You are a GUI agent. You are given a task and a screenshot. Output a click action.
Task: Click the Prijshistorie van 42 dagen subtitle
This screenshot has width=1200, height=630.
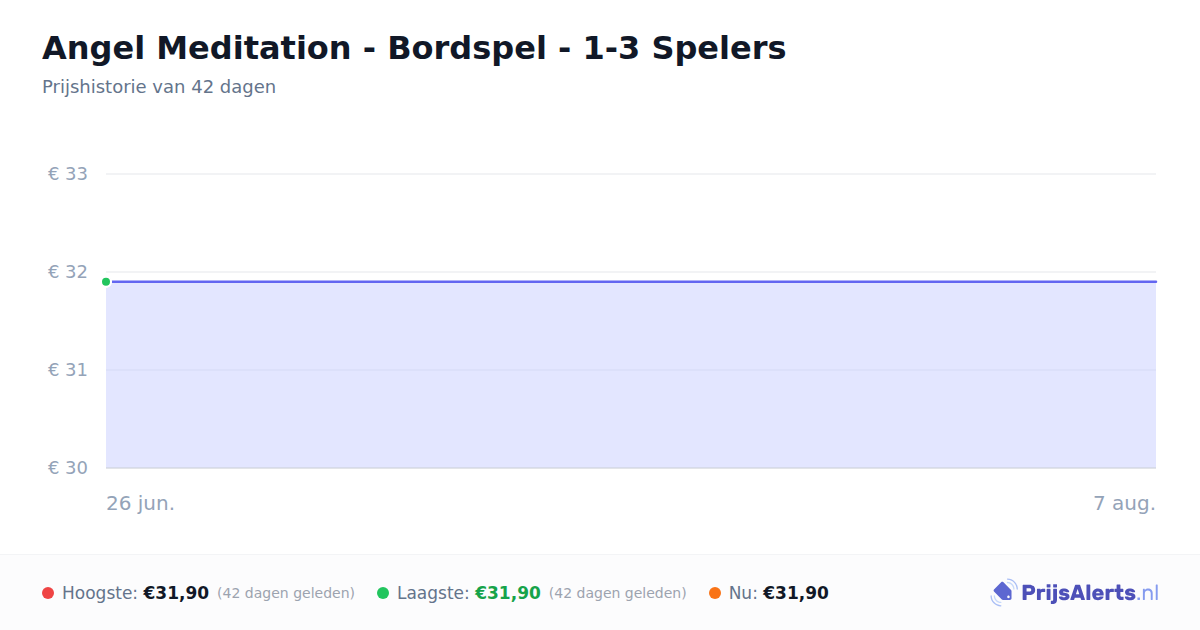159,87
